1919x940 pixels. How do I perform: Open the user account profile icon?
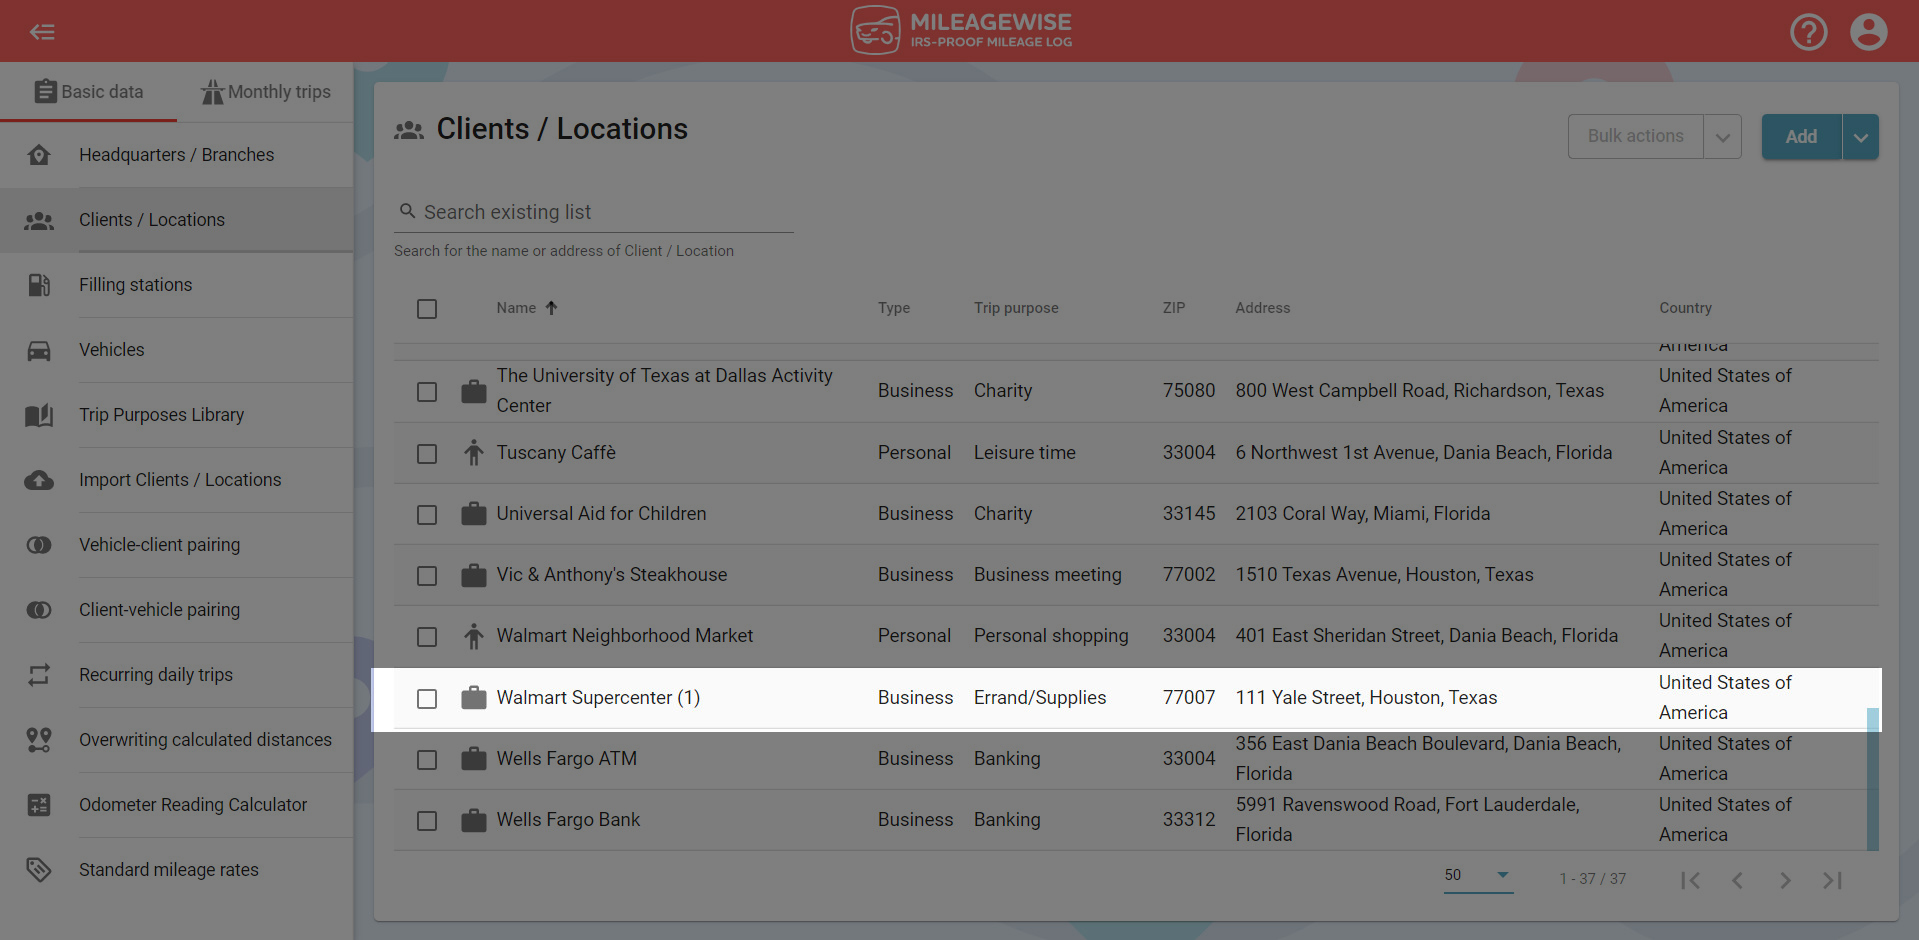click(1868, 32)
